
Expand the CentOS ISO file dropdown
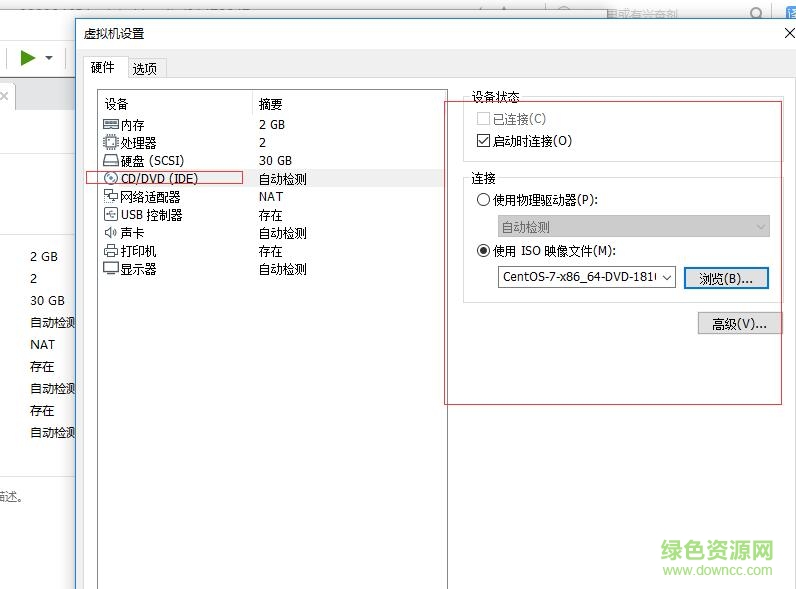667,277
